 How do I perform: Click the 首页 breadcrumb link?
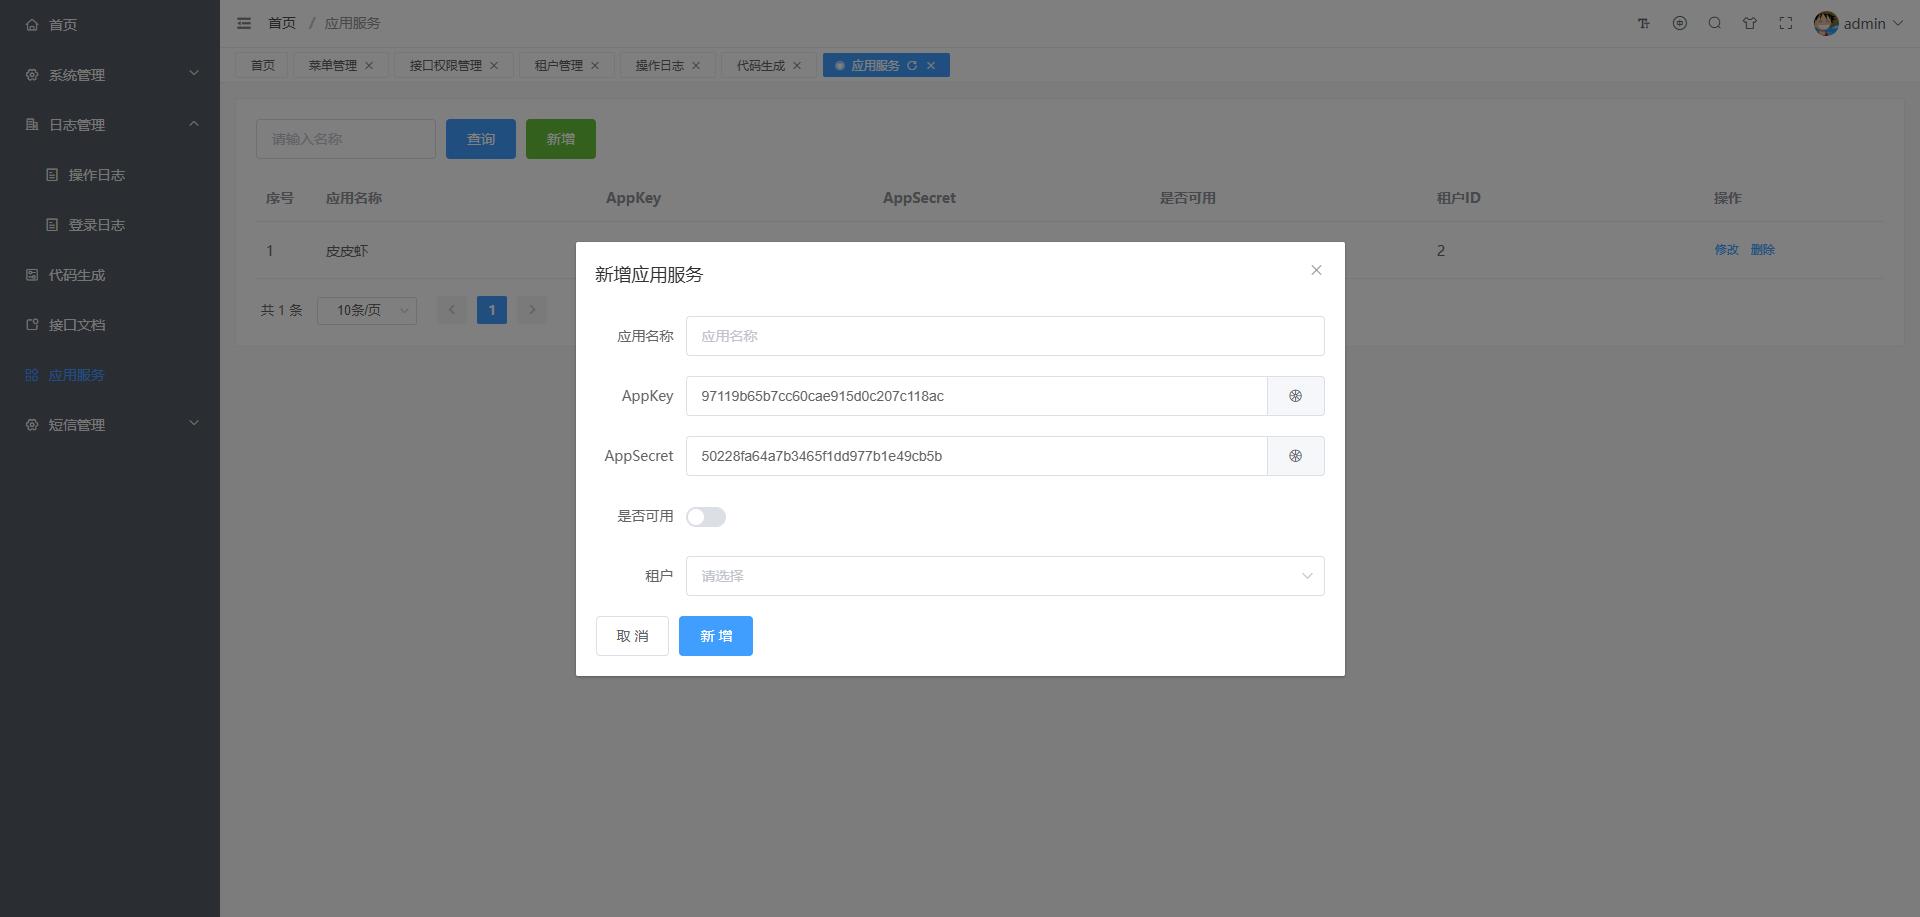(x=282, y=23)
